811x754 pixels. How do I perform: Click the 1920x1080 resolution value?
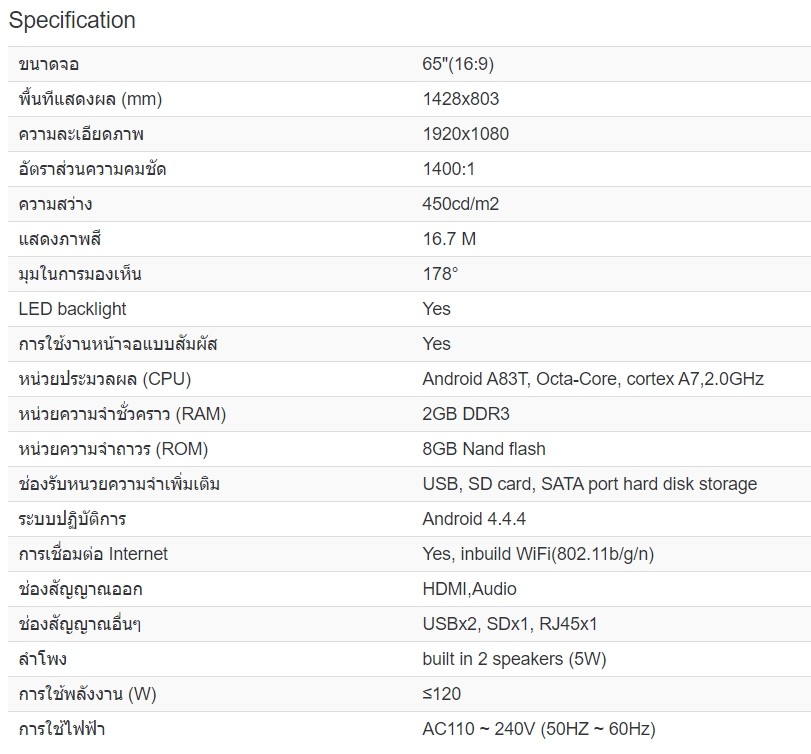tap(466, 134)
